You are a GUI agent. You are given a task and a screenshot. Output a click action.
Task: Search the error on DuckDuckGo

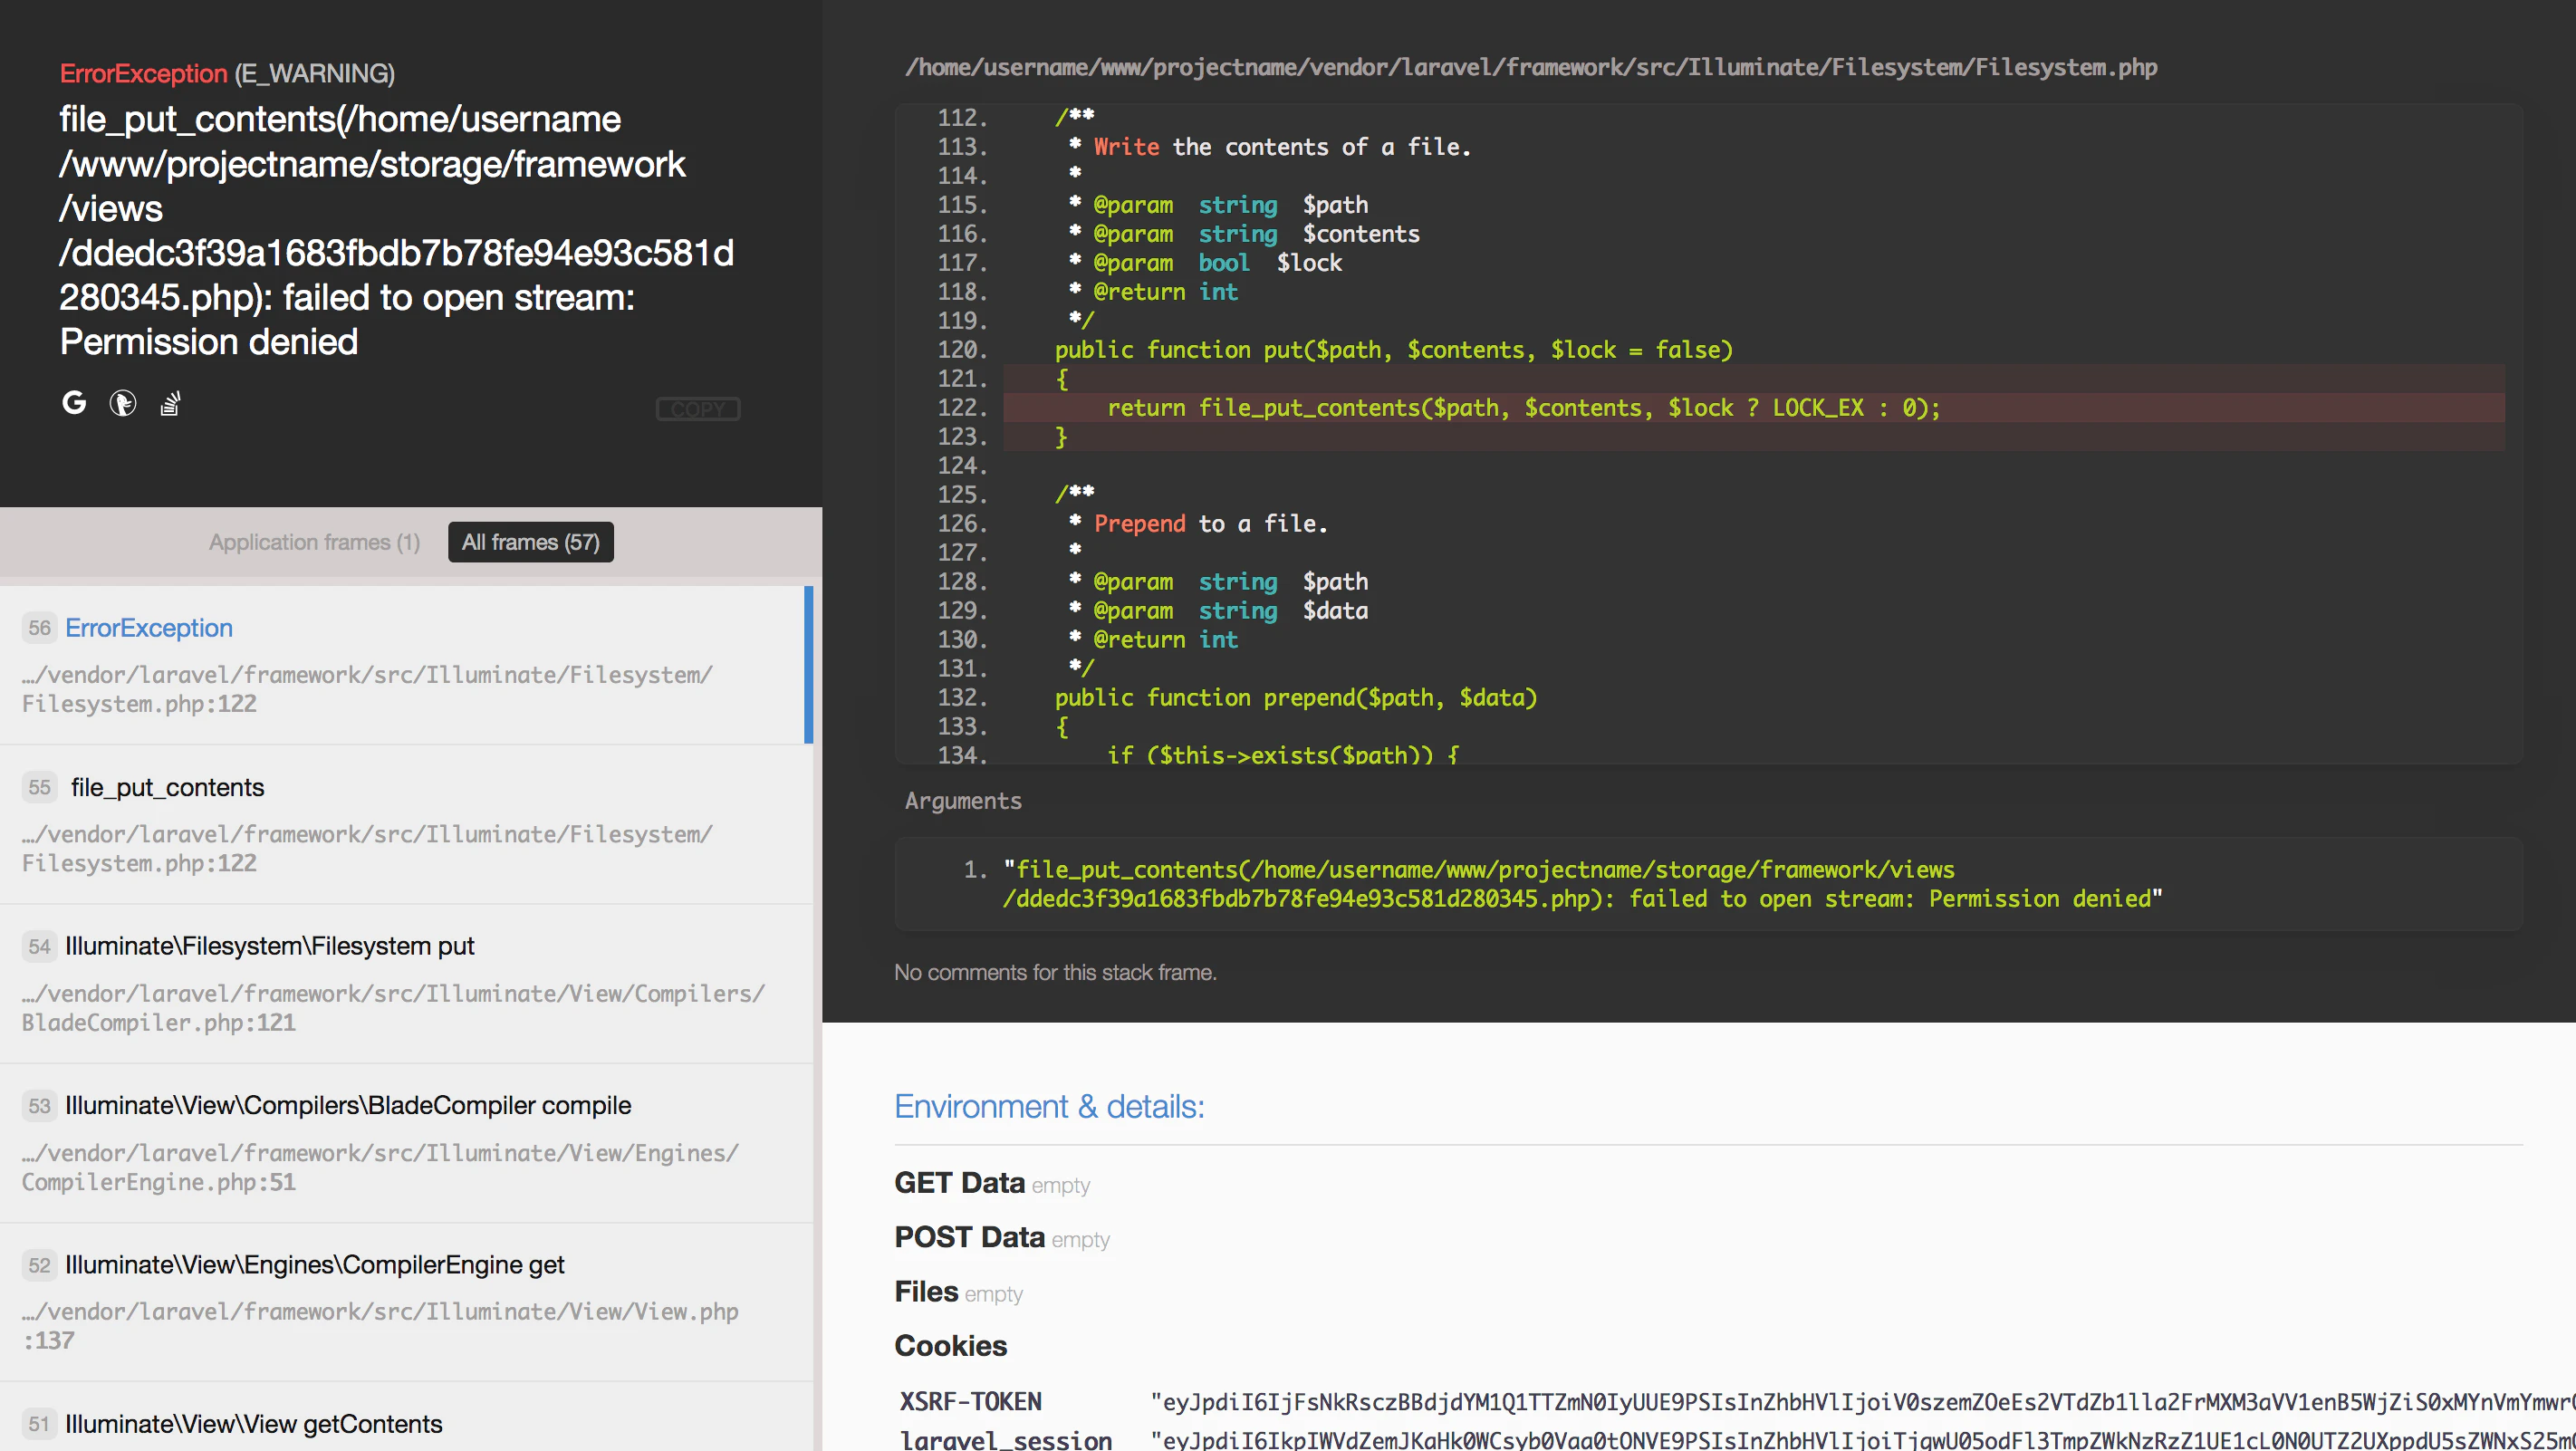pos(123,403)
